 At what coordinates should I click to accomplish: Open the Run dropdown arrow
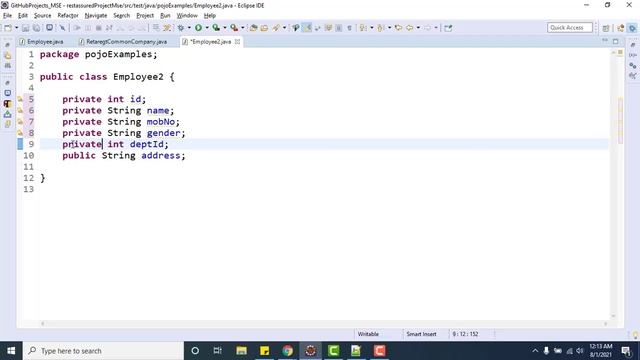207,28
